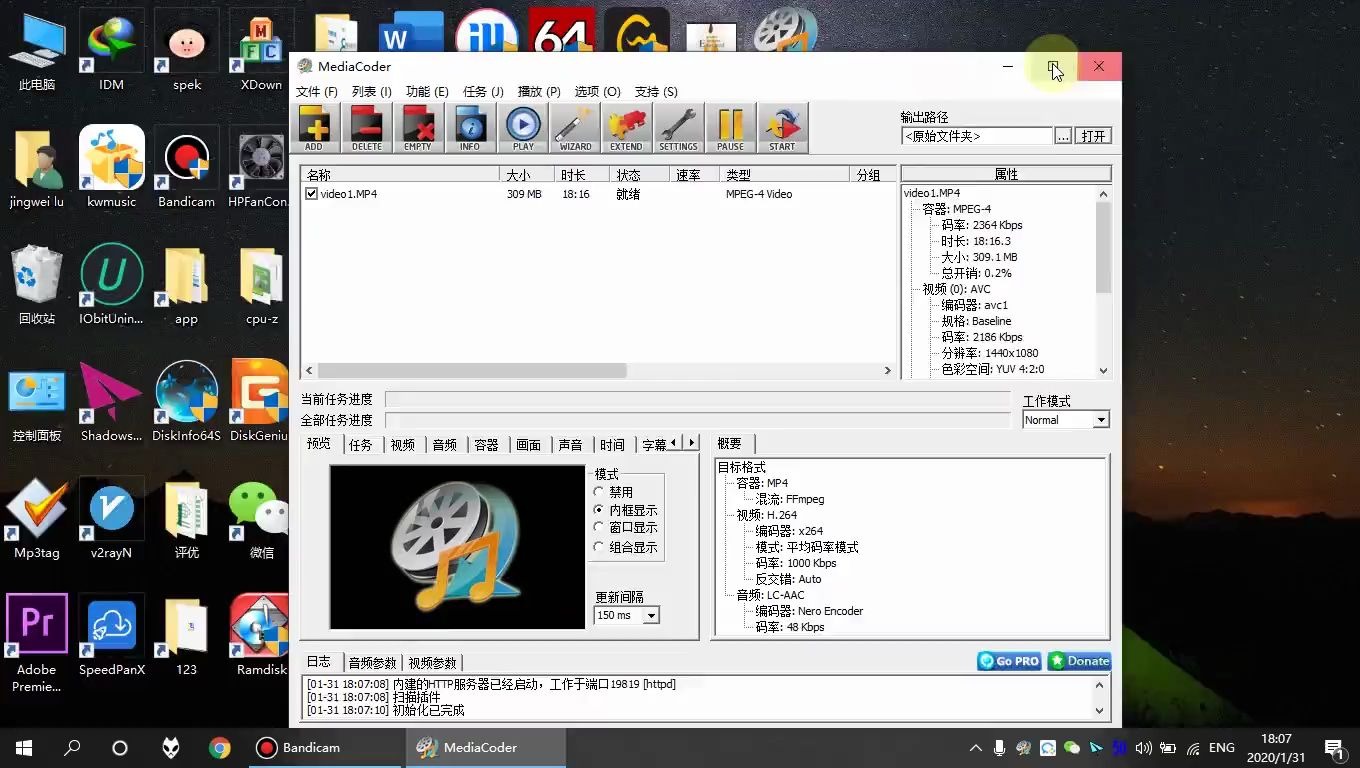Switch to the 视频参数 log tab
The image size is (1360, 768).
[432, 663]
